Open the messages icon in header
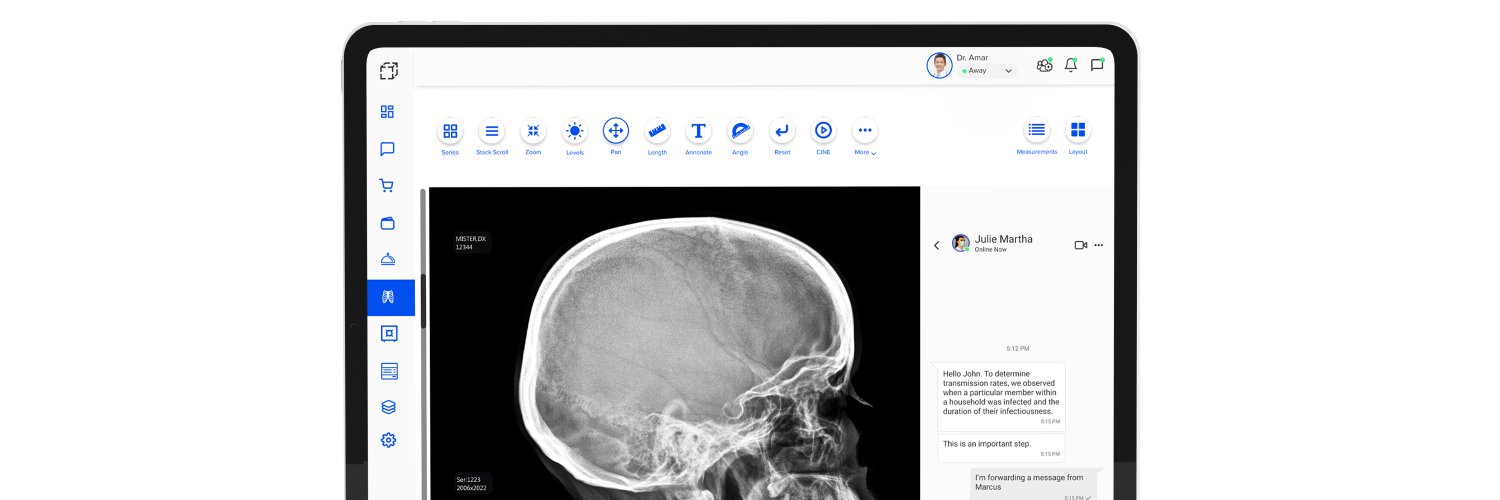Screen dimensions: 1500x500 point(1097,65)
